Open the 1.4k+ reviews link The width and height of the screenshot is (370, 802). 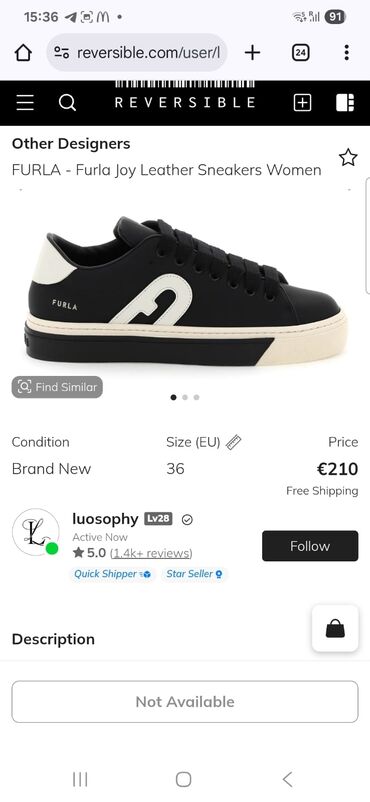point(151,553)
